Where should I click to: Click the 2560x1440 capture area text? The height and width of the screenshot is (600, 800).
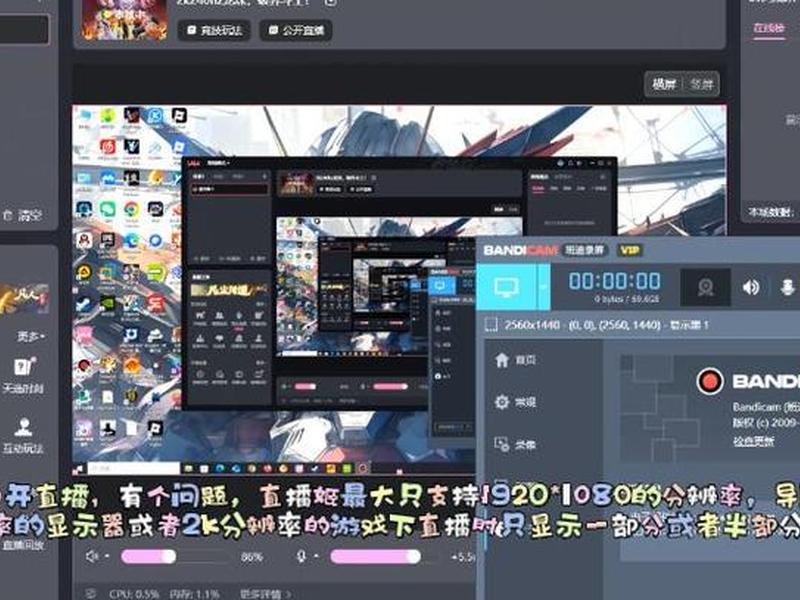point(606,325)
